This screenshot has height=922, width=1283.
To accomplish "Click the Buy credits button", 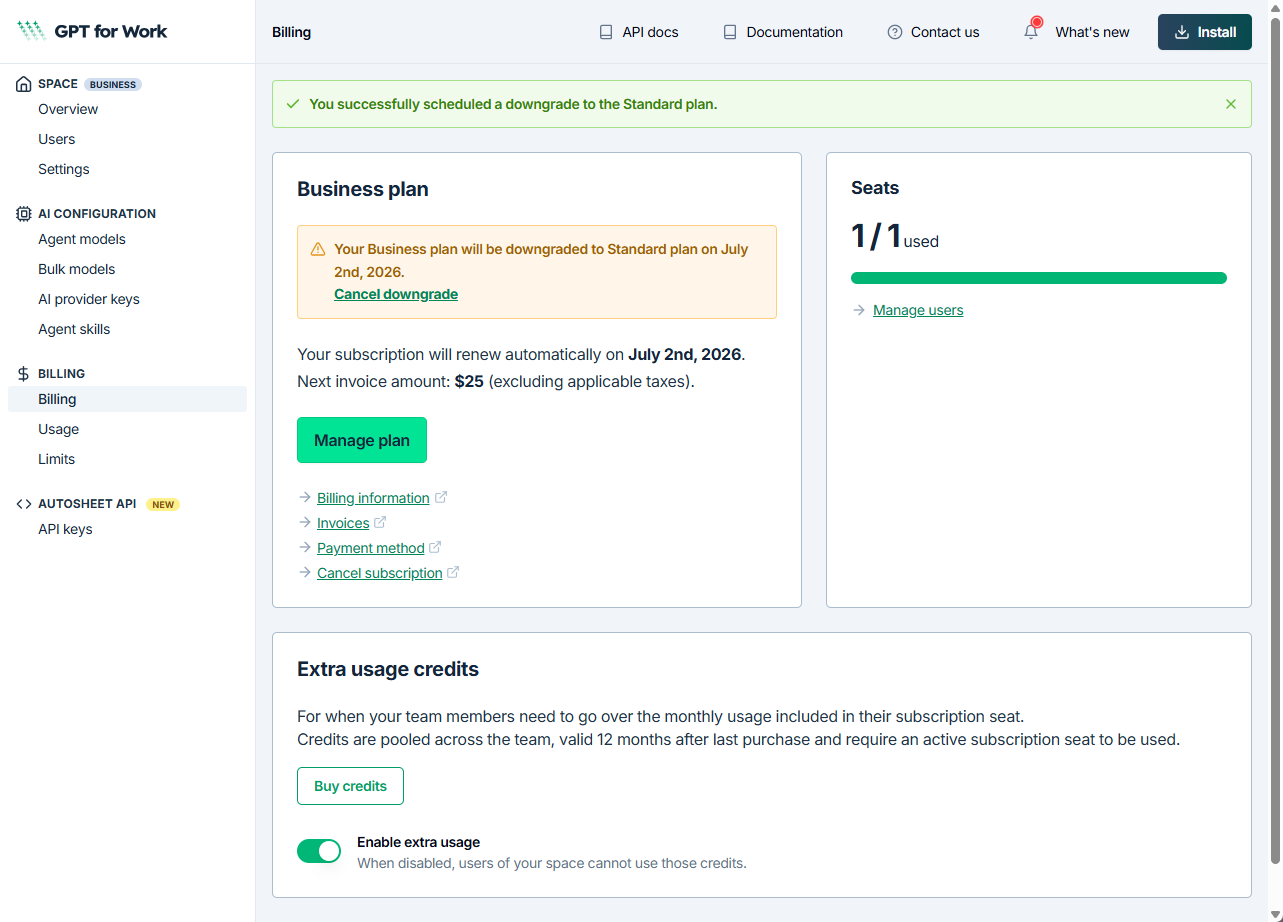I will click(350, 786).
